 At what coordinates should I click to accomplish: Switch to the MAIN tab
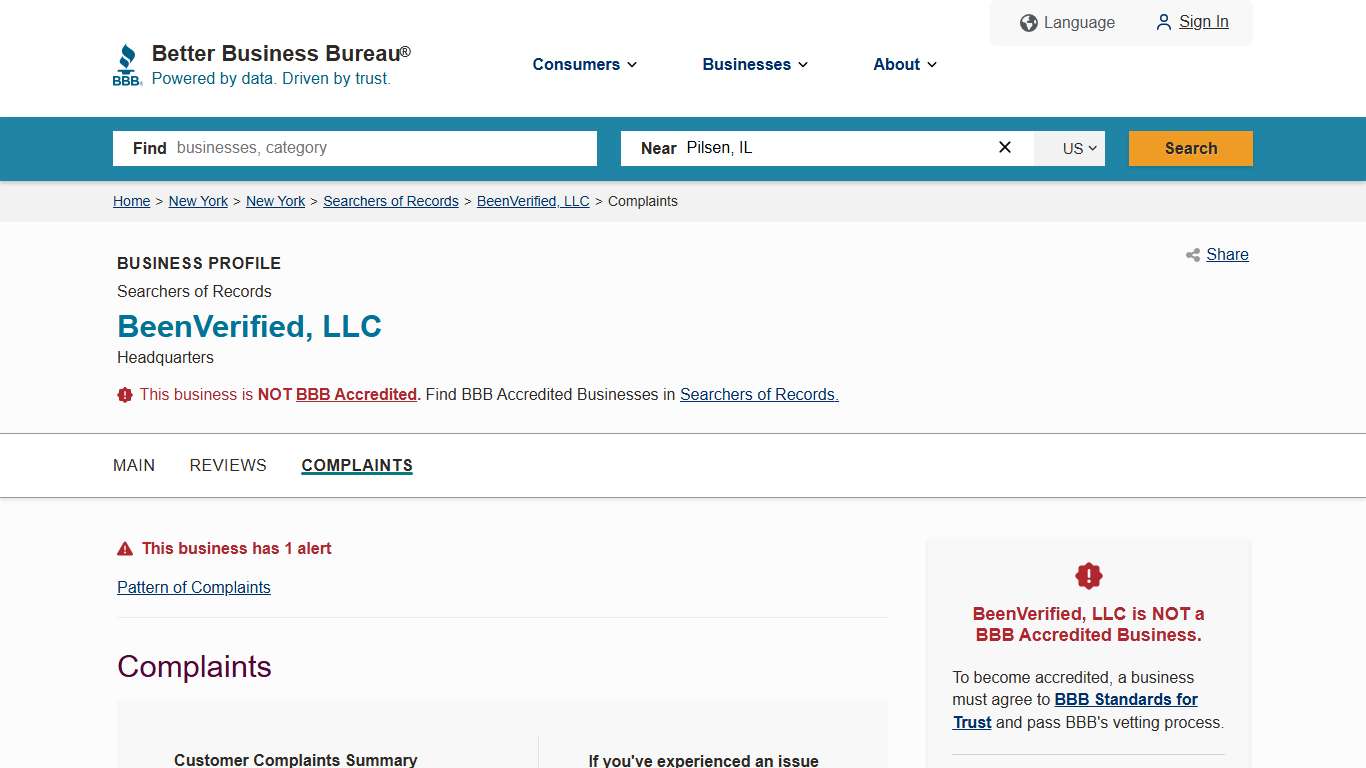pos(134,465)
